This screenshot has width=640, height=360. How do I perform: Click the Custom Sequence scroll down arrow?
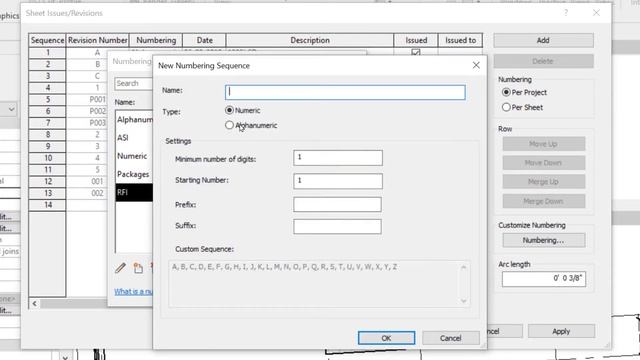pos(463,301)
